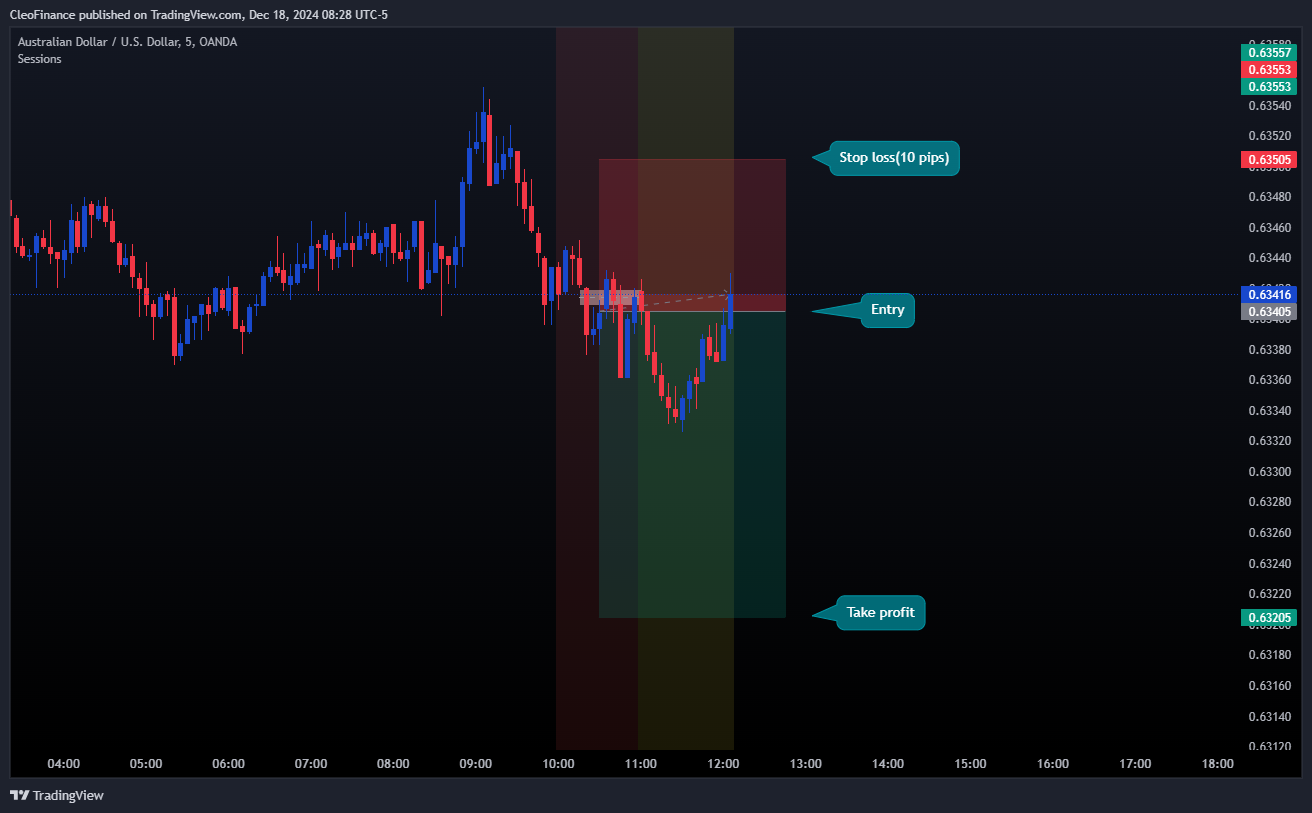Image resolution: width=1312 pixels, height=813 pixels.
Task: Click the 0.63340 price axis tick
Action: click(1269, 411)
